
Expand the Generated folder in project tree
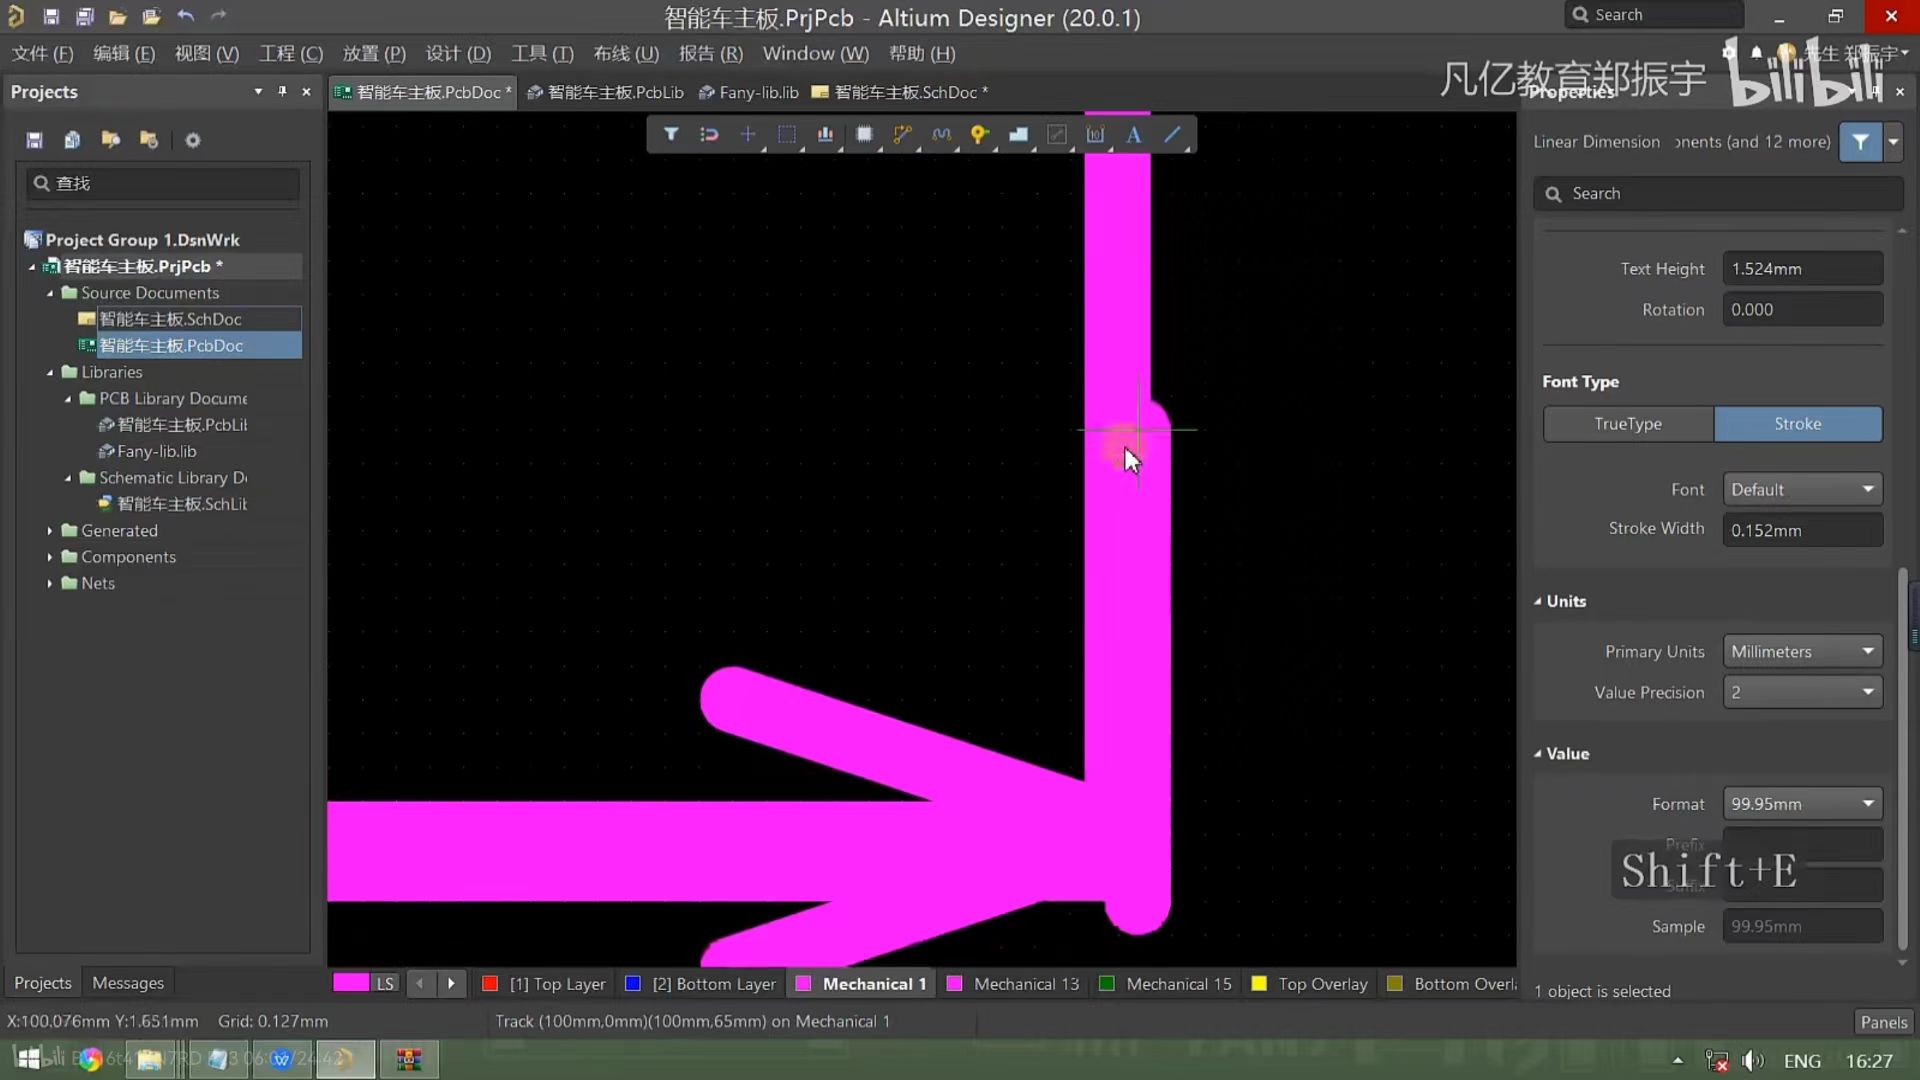(x=50, y=531)
